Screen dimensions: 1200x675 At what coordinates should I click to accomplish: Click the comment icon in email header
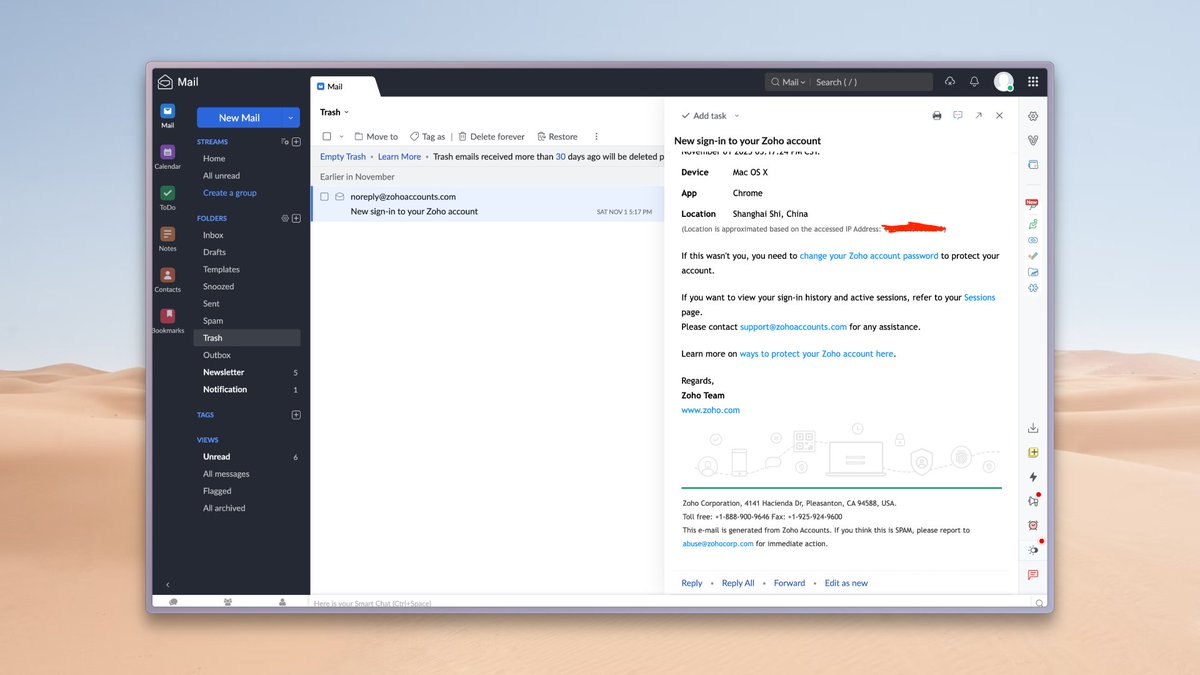click(958, 116)
